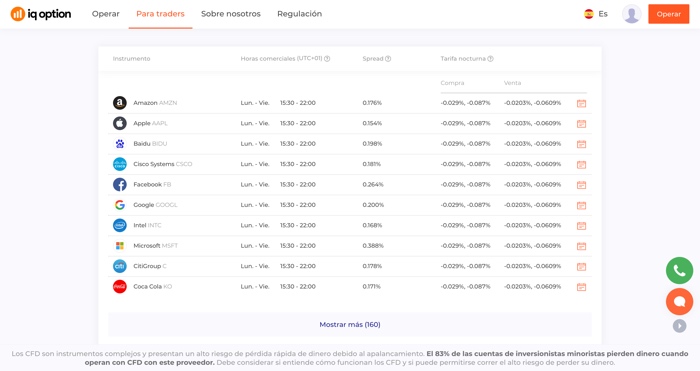Click the Google logo icon

pos(120,205)
